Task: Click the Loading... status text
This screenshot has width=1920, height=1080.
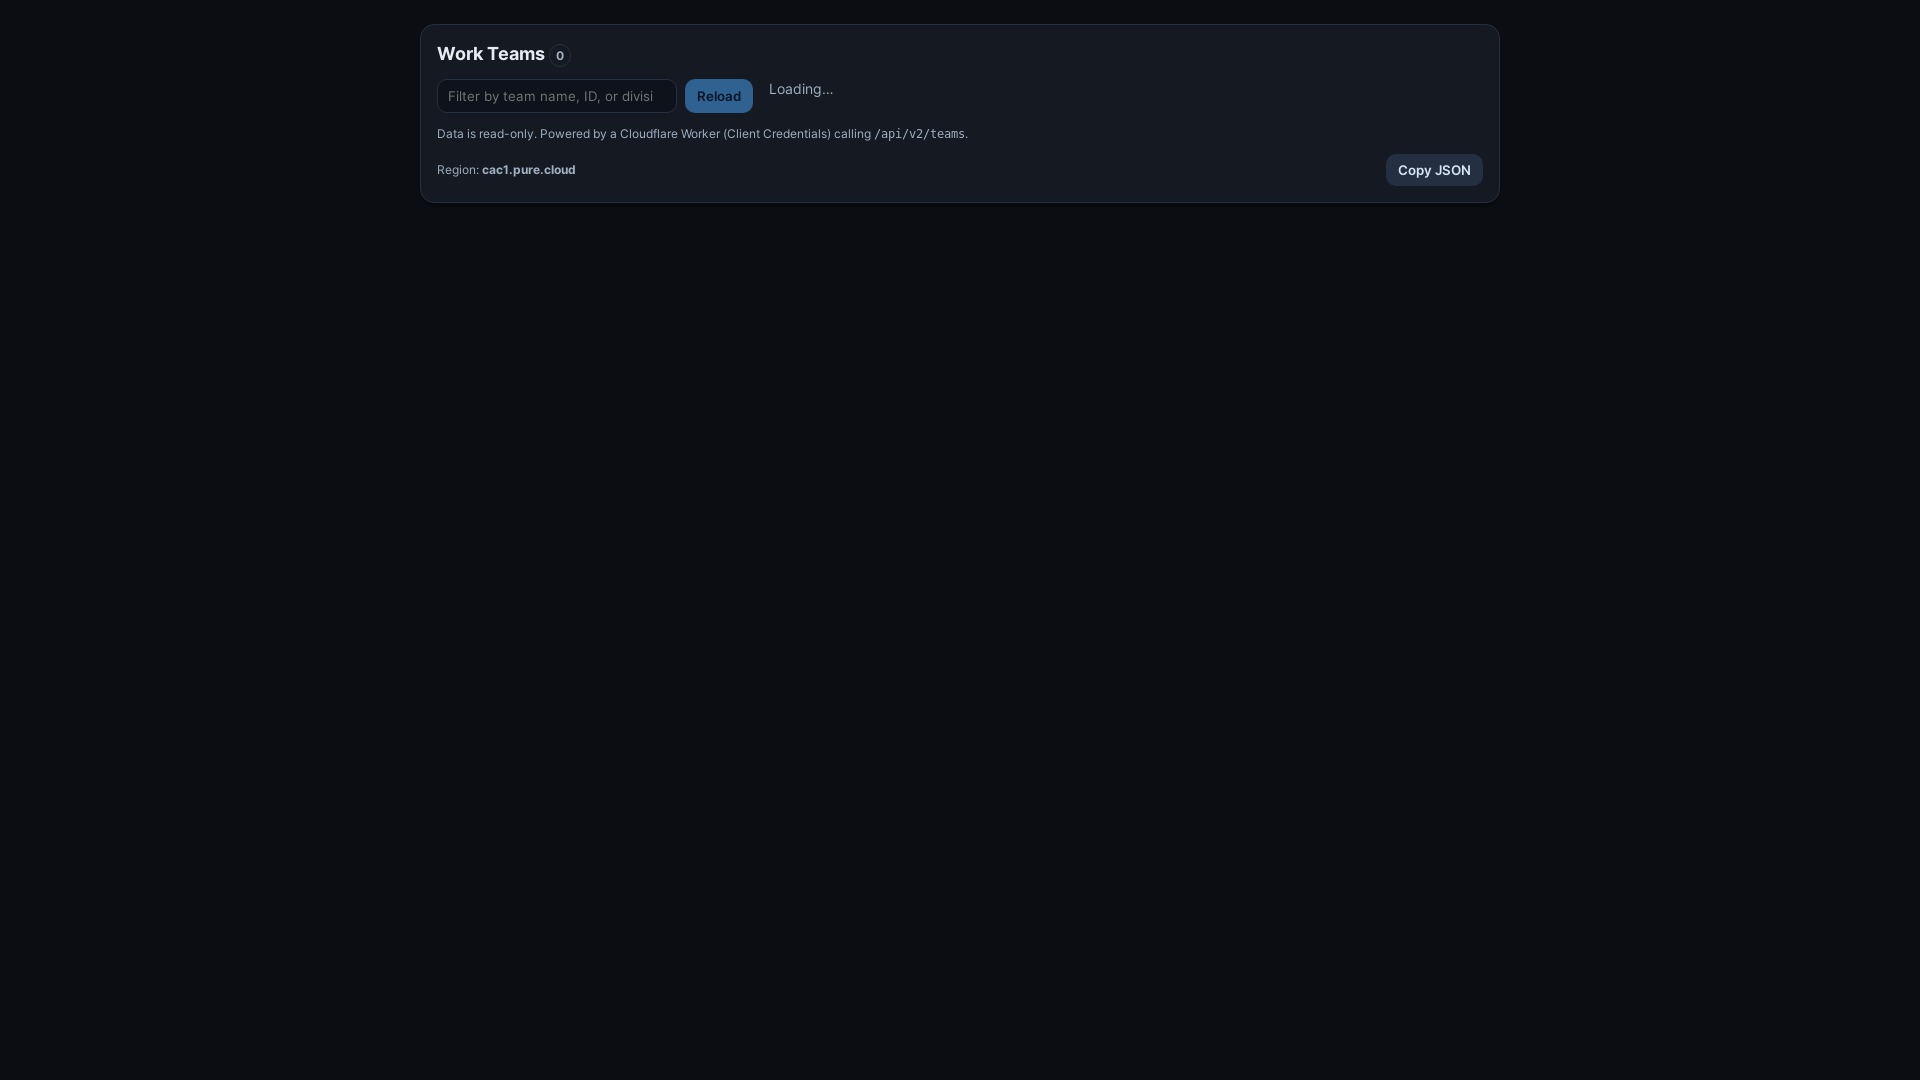Action: (800, 89)
